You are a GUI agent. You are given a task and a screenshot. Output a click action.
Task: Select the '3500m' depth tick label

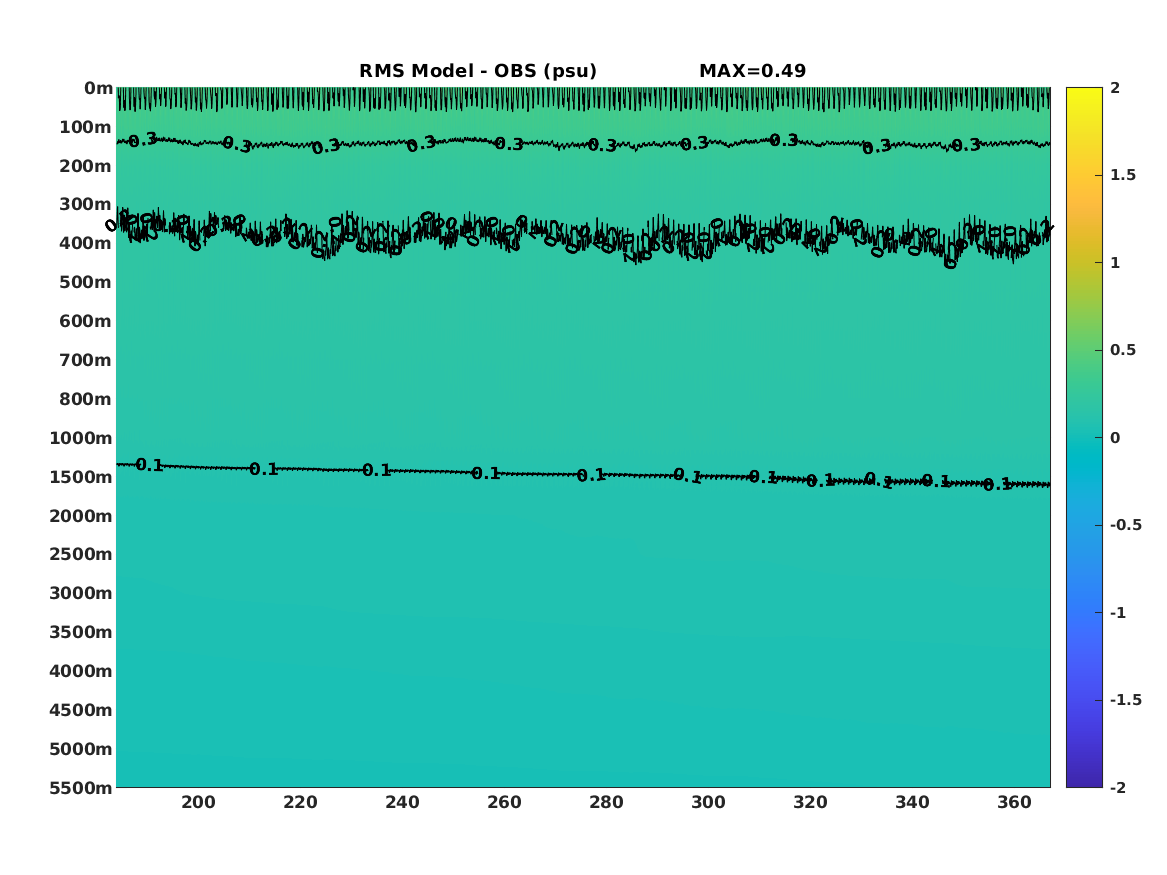pyautogui.click(x=81, y=632)
